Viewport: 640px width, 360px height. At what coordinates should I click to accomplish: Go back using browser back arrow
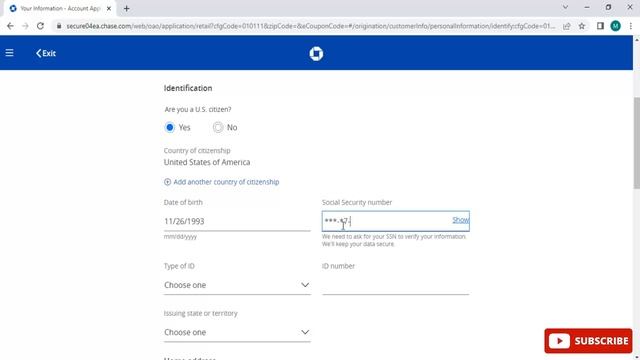point(10,26)
